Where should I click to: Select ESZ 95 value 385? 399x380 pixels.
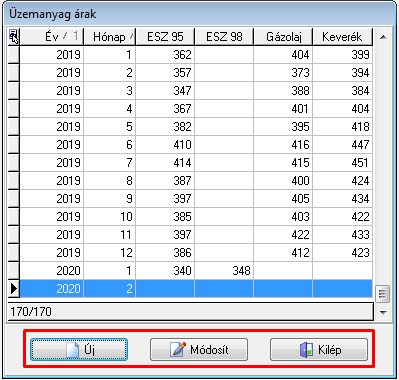click(165, 217)
